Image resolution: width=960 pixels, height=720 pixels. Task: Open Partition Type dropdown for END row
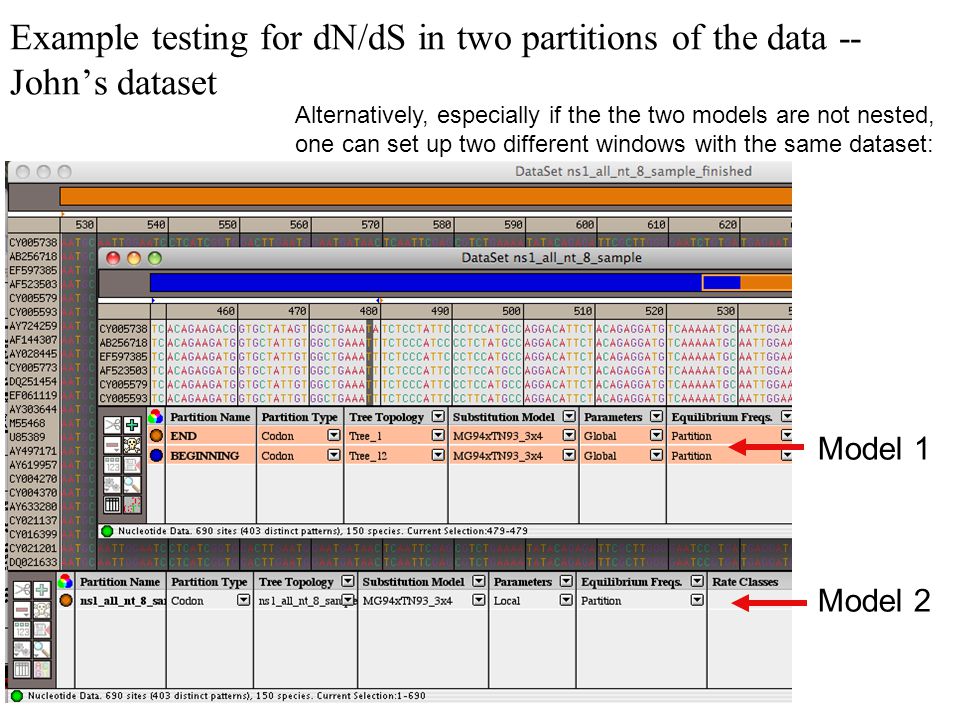pos(334,435)
